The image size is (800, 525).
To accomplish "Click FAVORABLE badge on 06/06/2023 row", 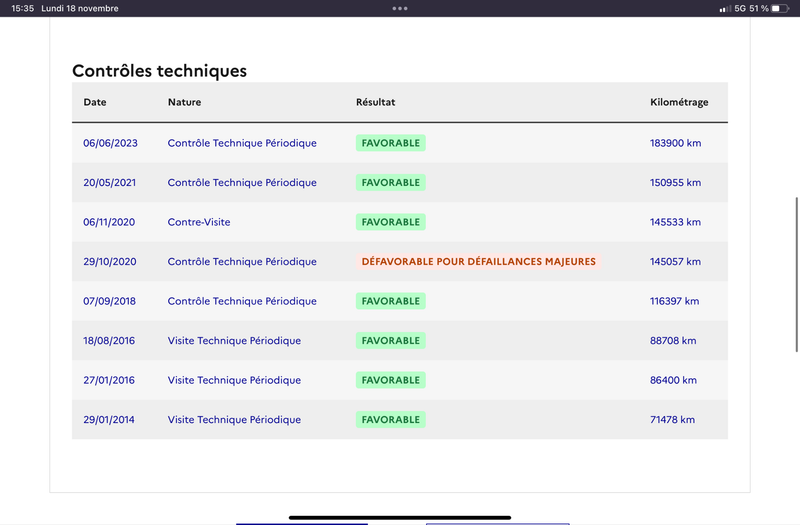I will pos(391,143).
